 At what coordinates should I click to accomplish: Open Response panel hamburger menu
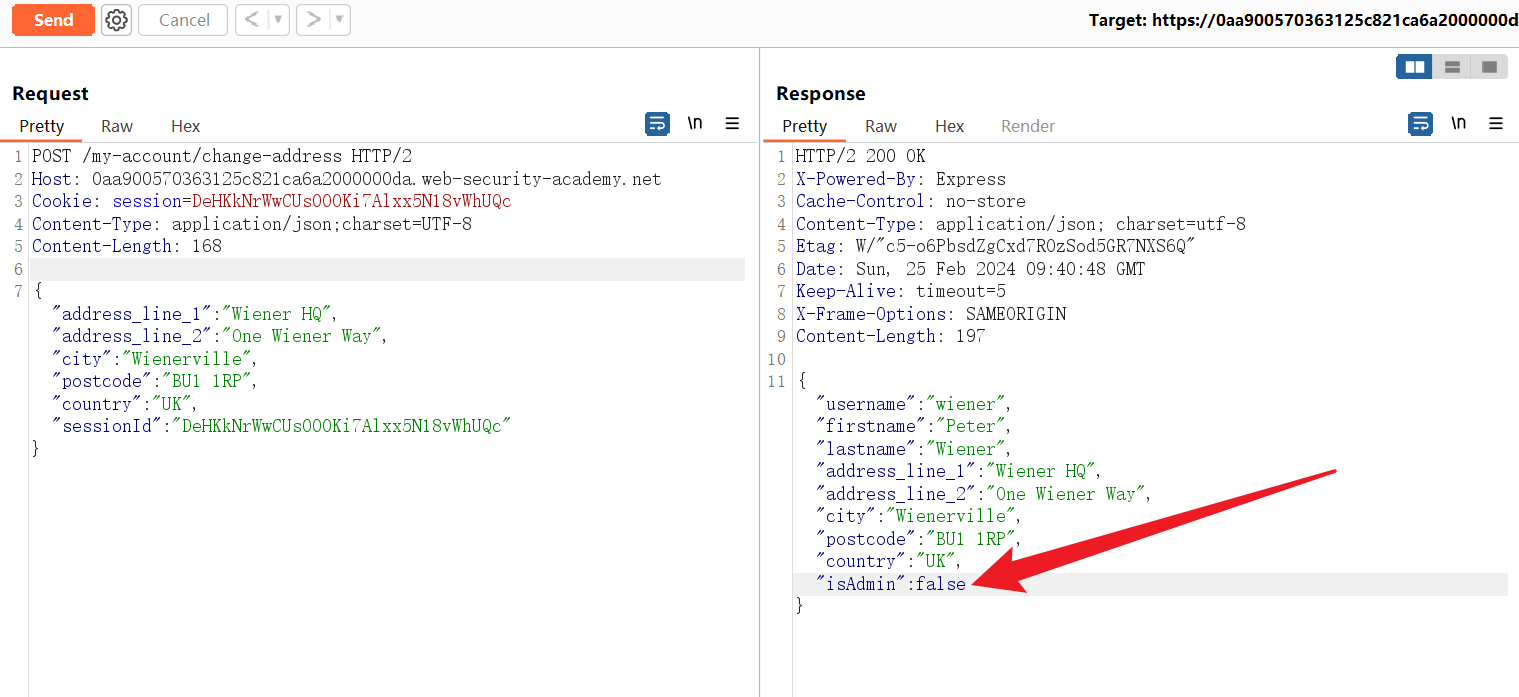coord(1496,124)
